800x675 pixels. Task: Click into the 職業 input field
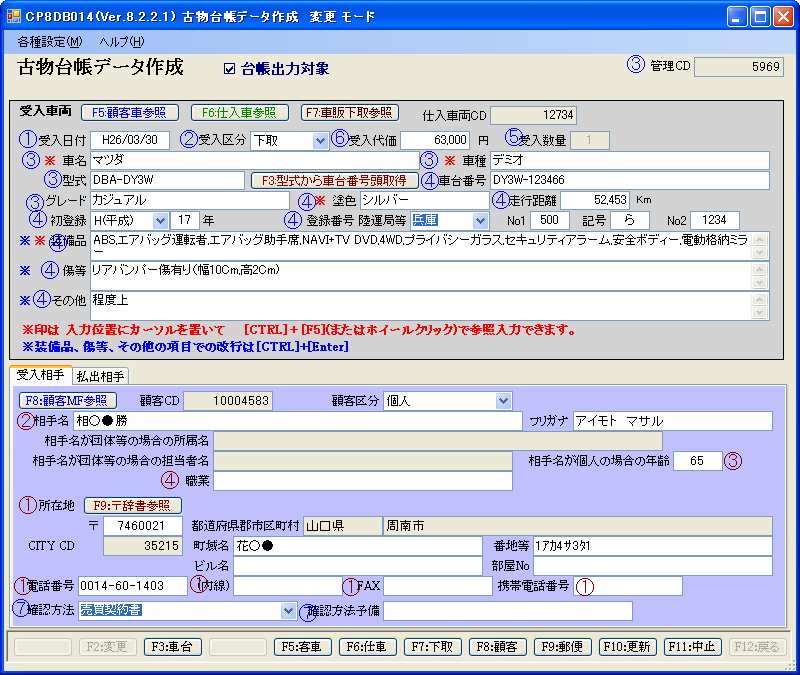[x=363, y=481]
